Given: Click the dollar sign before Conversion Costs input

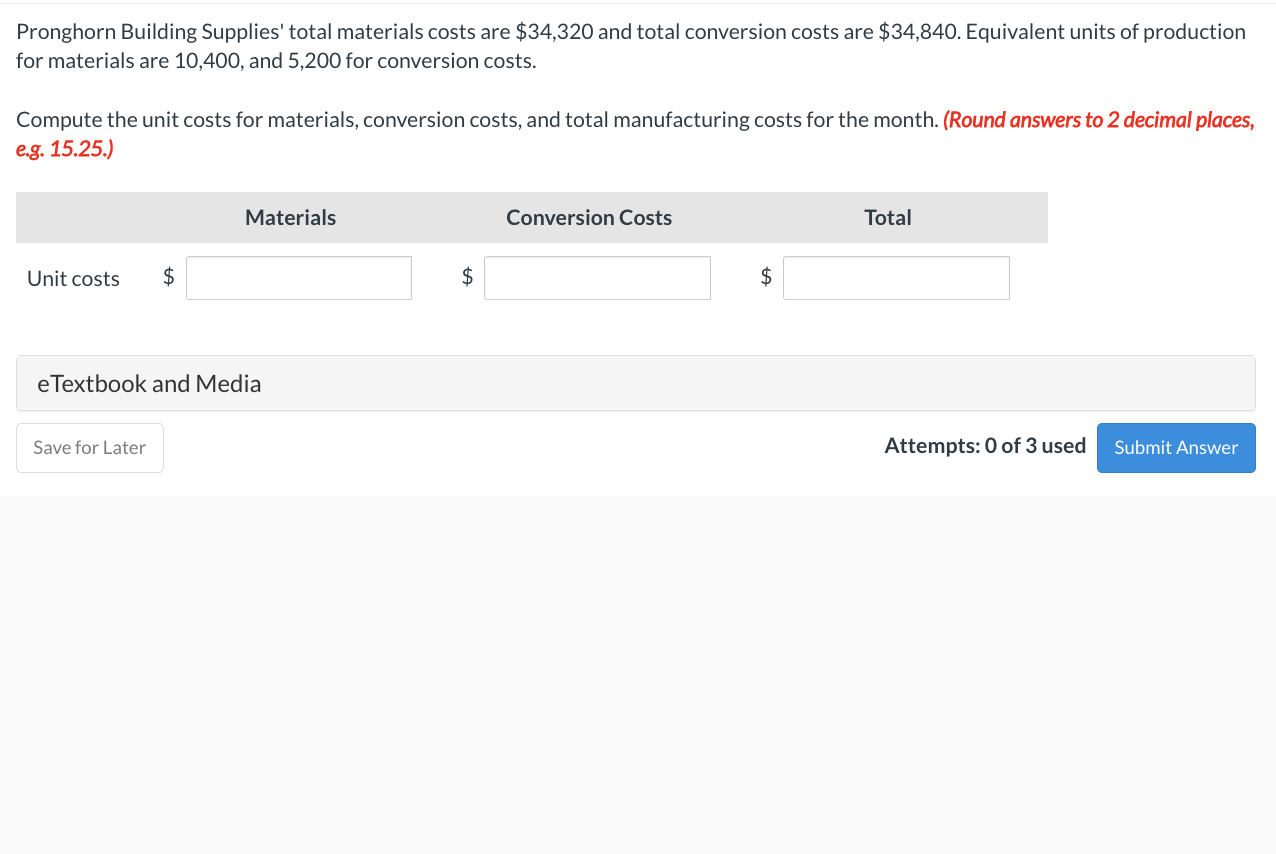Looking at the screenshot, I should pyautogui.click(x=467, y=277).
